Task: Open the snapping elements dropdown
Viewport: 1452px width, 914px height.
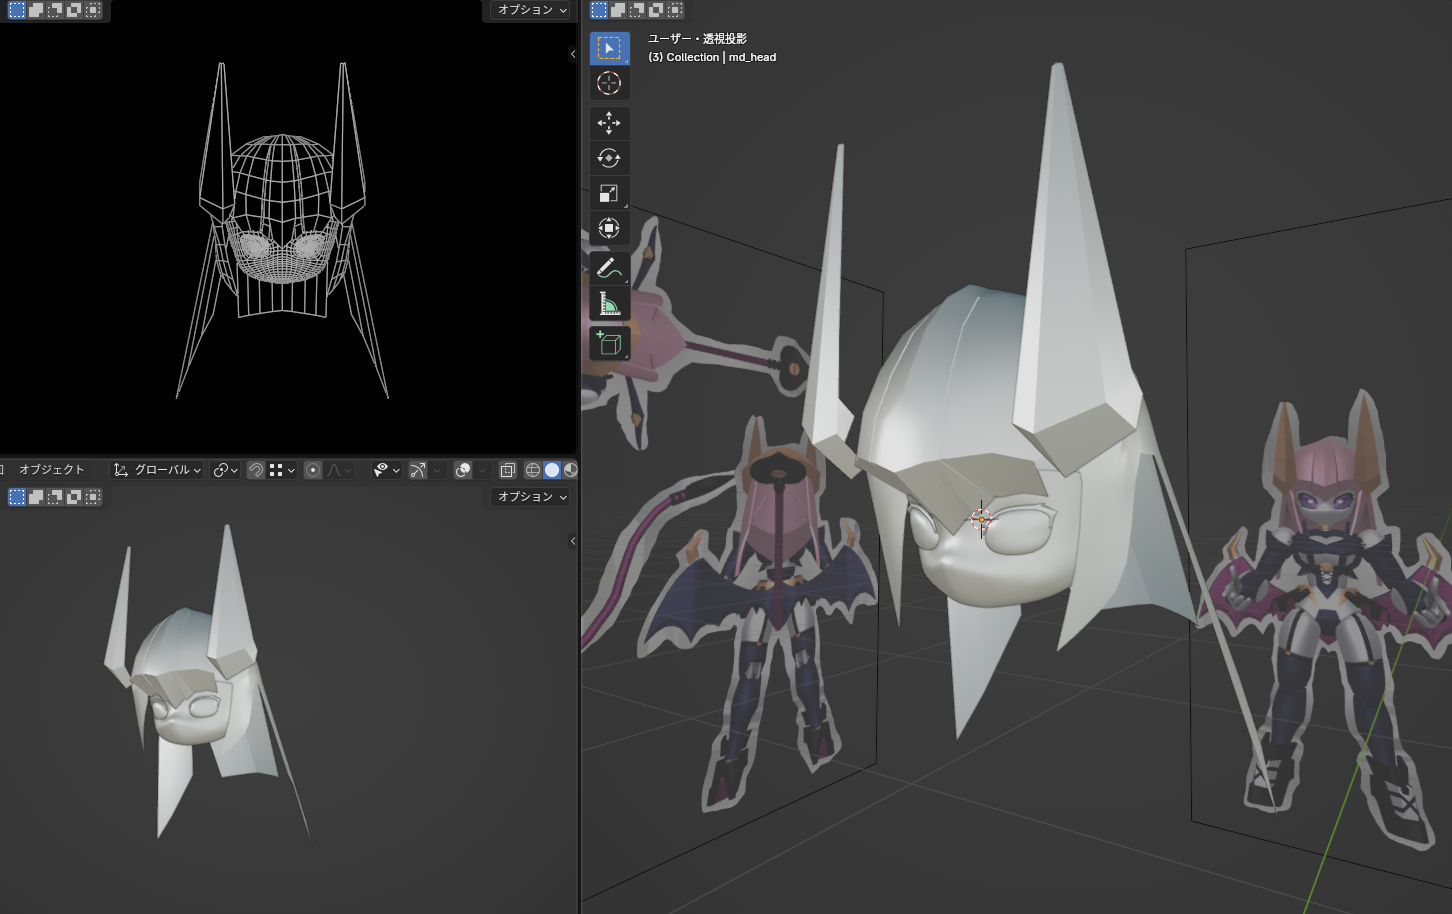Action: point(283,470)
